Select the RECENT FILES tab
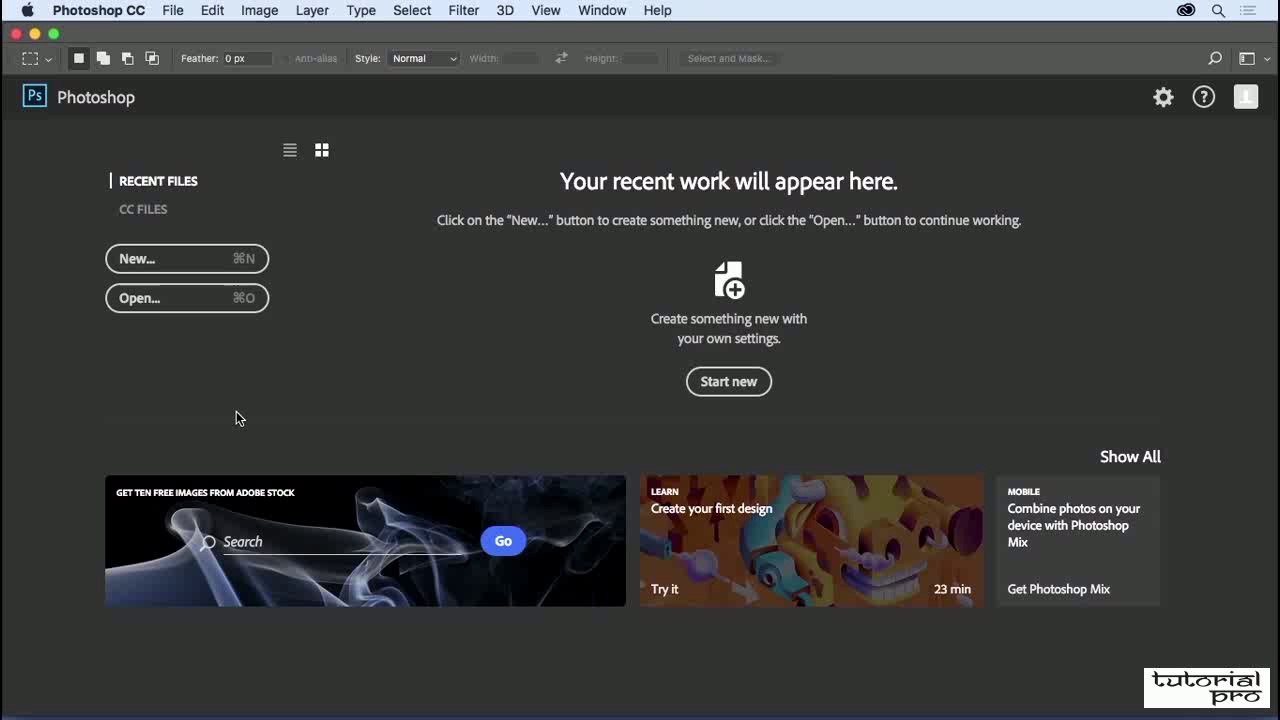Screen dimensions: 1280x720 click(x=158, y=181)
